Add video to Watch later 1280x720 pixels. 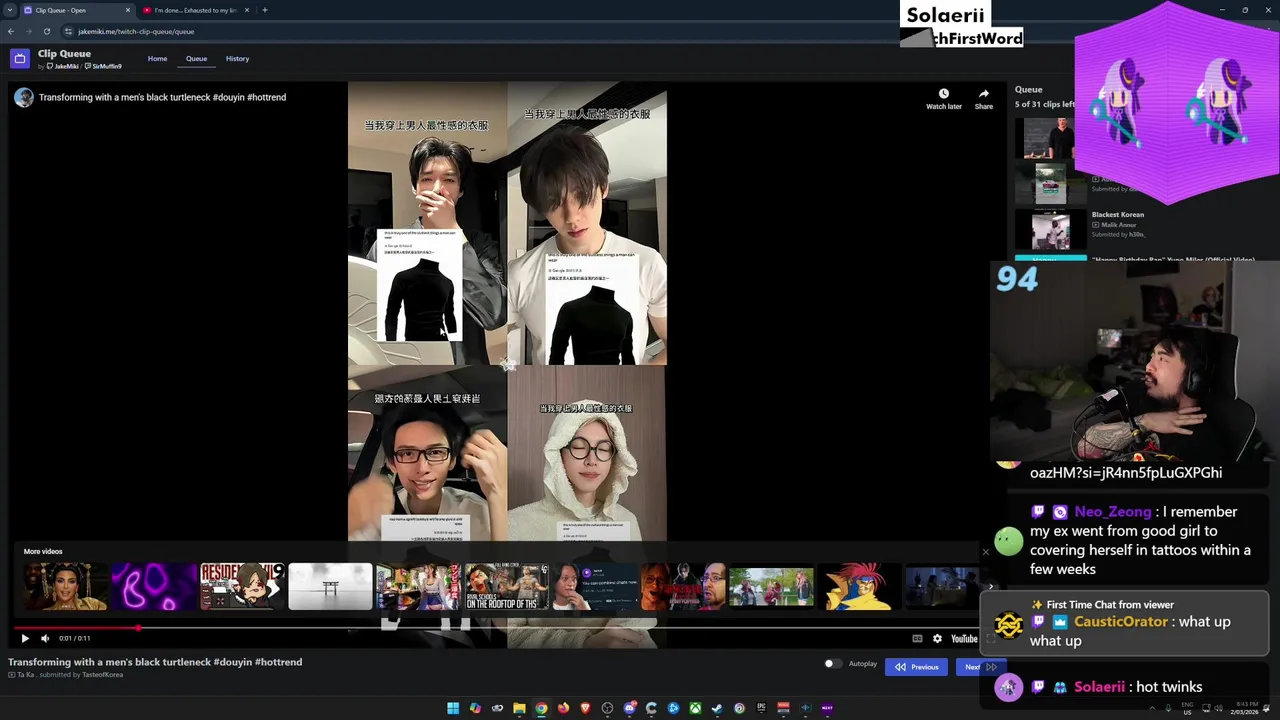point(944,98)
